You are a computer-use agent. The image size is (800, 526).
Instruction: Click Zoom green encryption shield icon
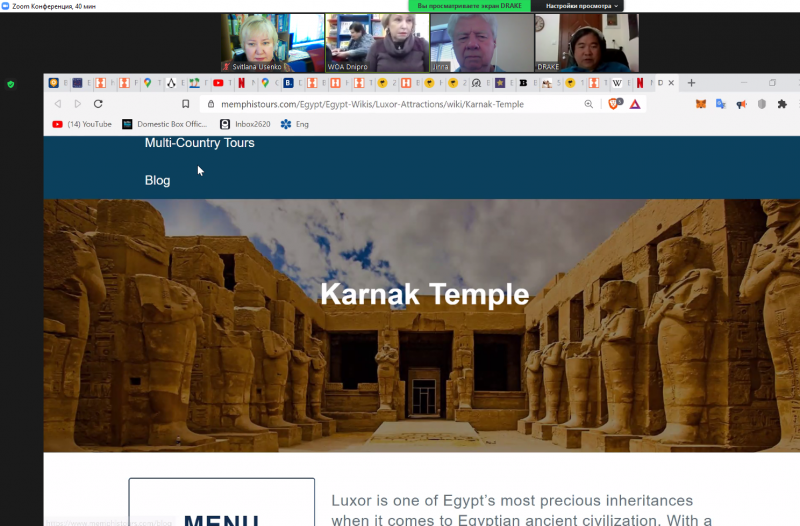click(11, 84)
